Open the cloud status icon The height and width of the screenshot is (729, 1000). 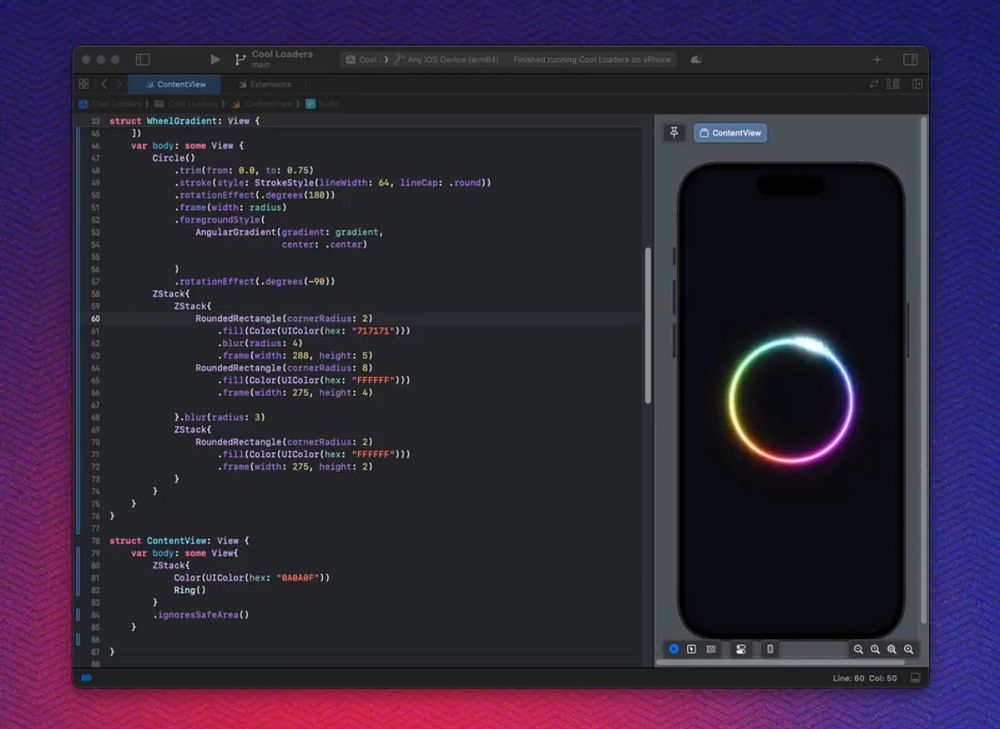tap(696, 59)
